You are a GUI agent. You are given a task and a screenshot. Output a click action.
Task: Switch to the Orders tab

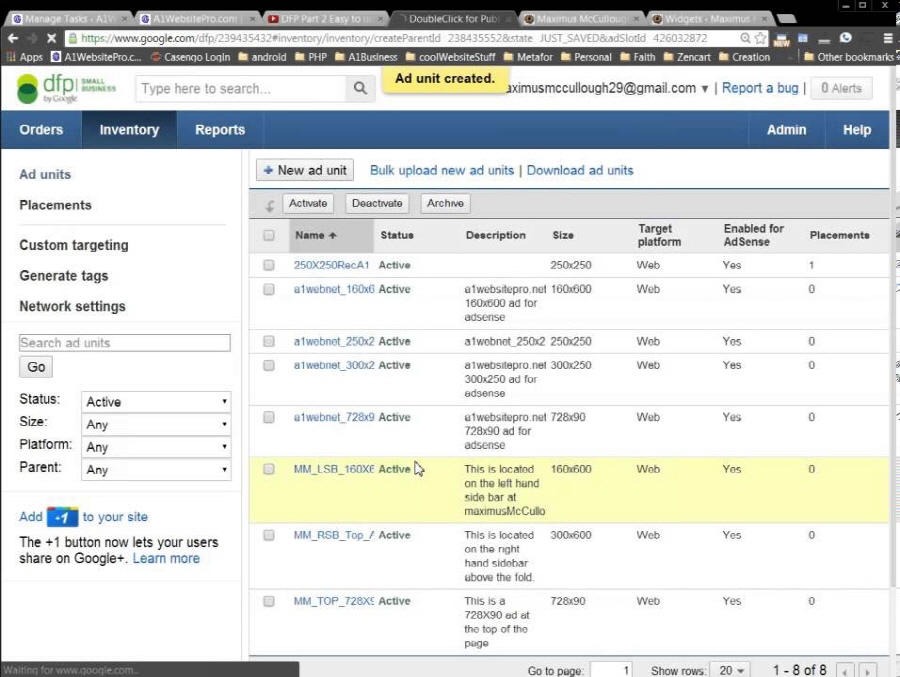[x=41, y=130]
